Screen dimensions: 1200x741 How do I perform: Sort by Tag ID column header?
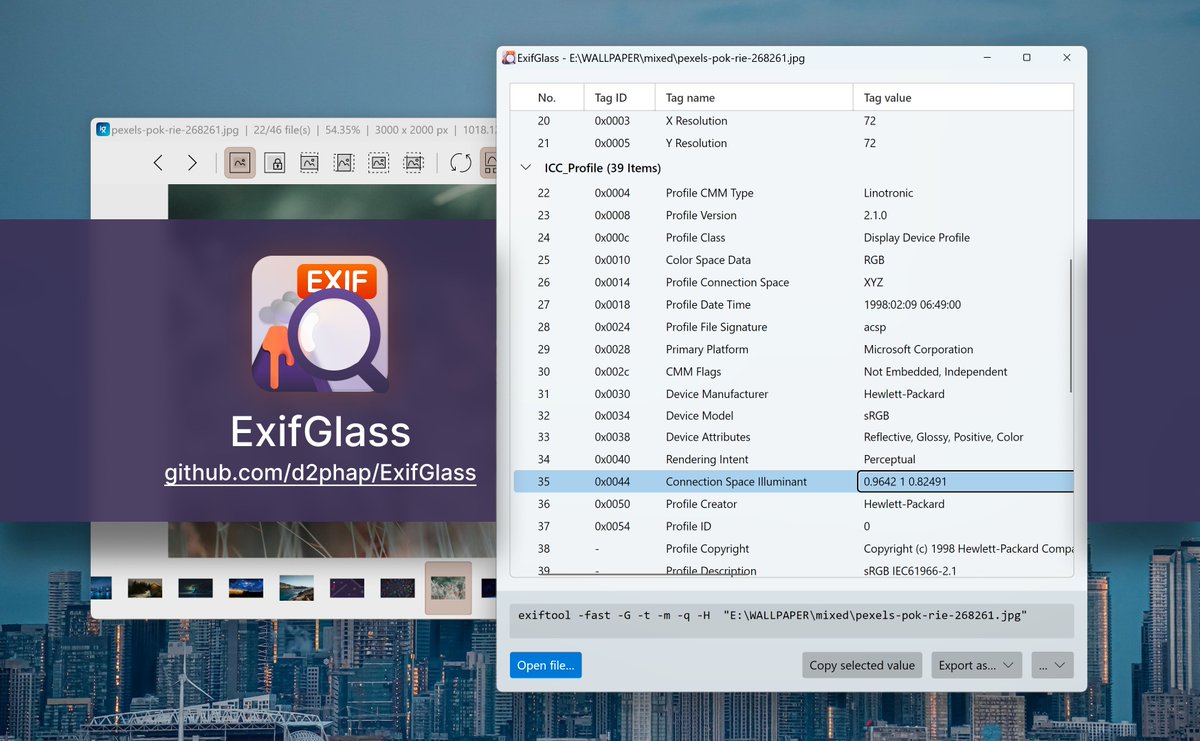[619, 98]
